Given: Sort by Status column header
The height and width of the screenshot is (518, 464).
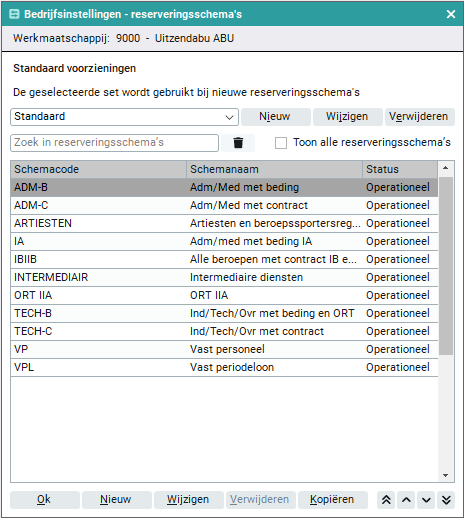Looking at the screenshot, I should pos(400,169).
